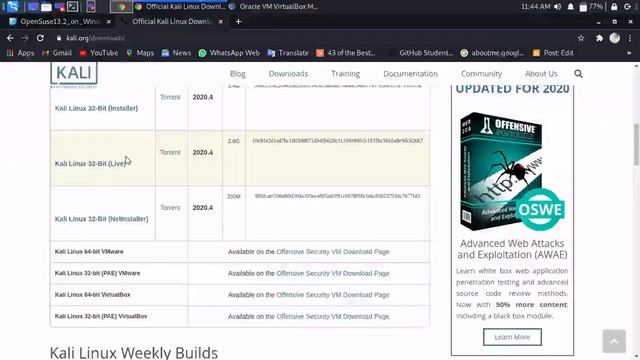Screen dimensions: 640x360
Task: Bookmark this page with the star icon
Action: point(580,38)
